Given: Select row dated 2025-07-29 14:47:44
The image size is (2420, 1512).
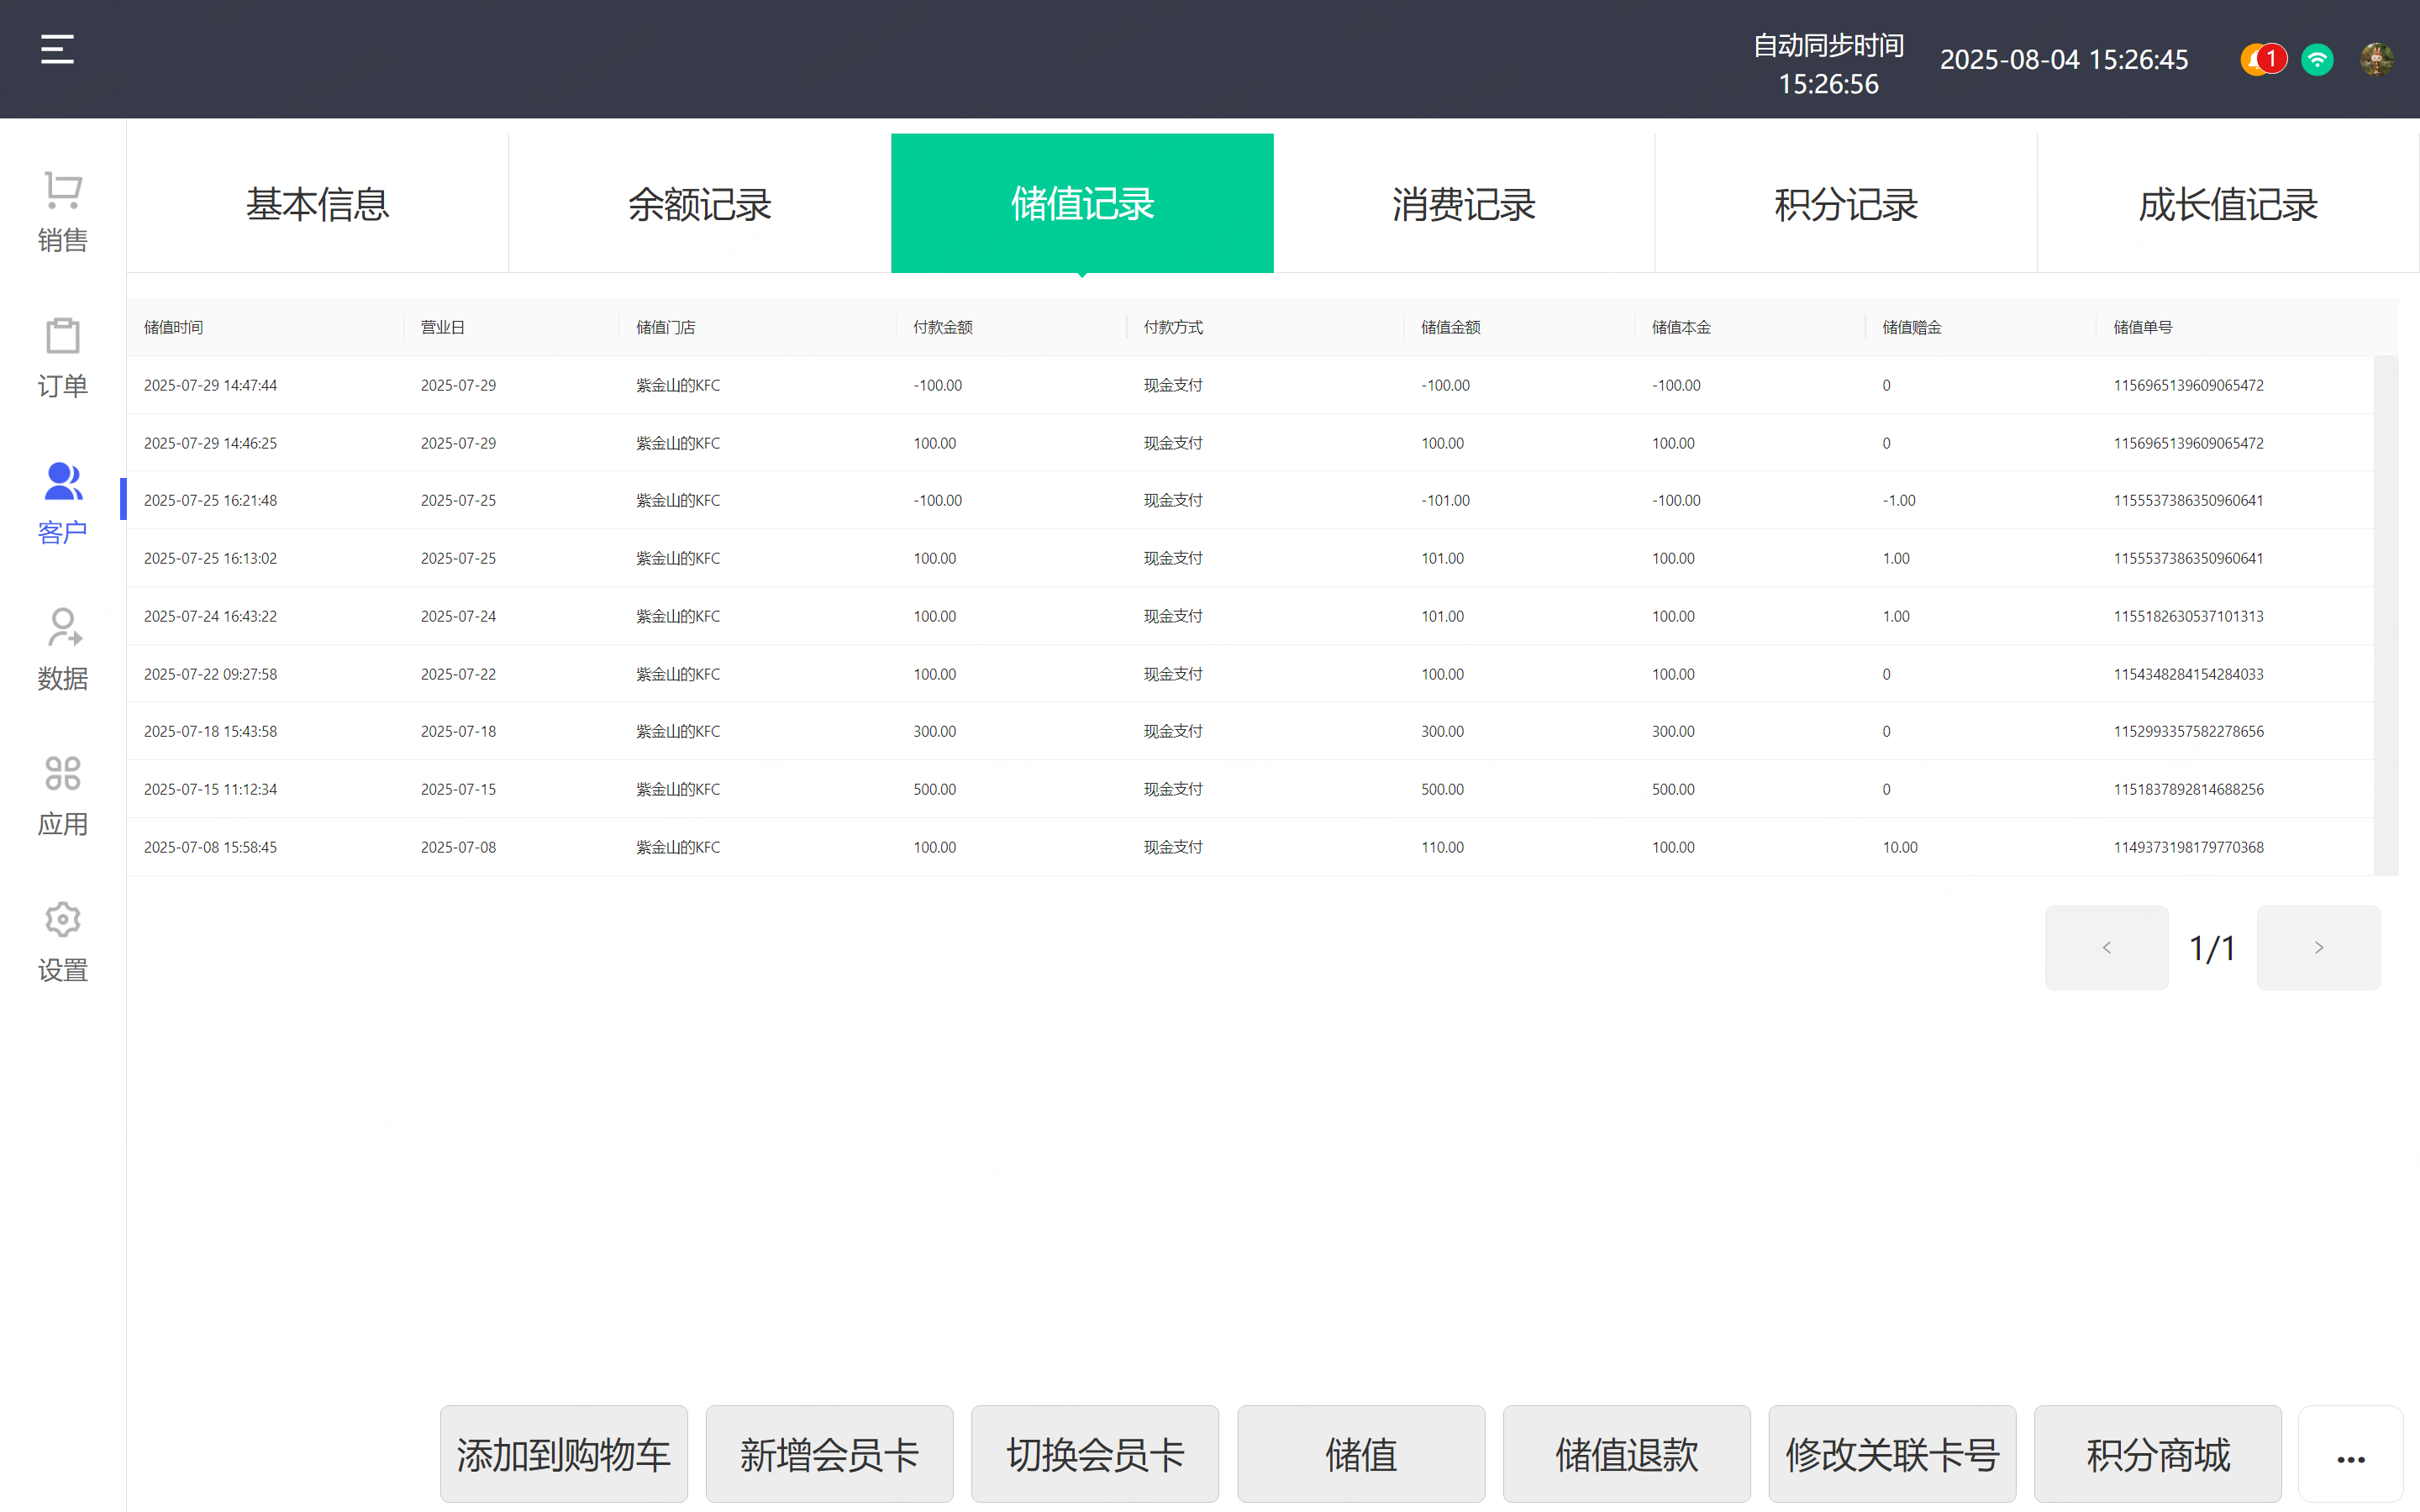Looking at the screenshot, I should [1250, 385].
